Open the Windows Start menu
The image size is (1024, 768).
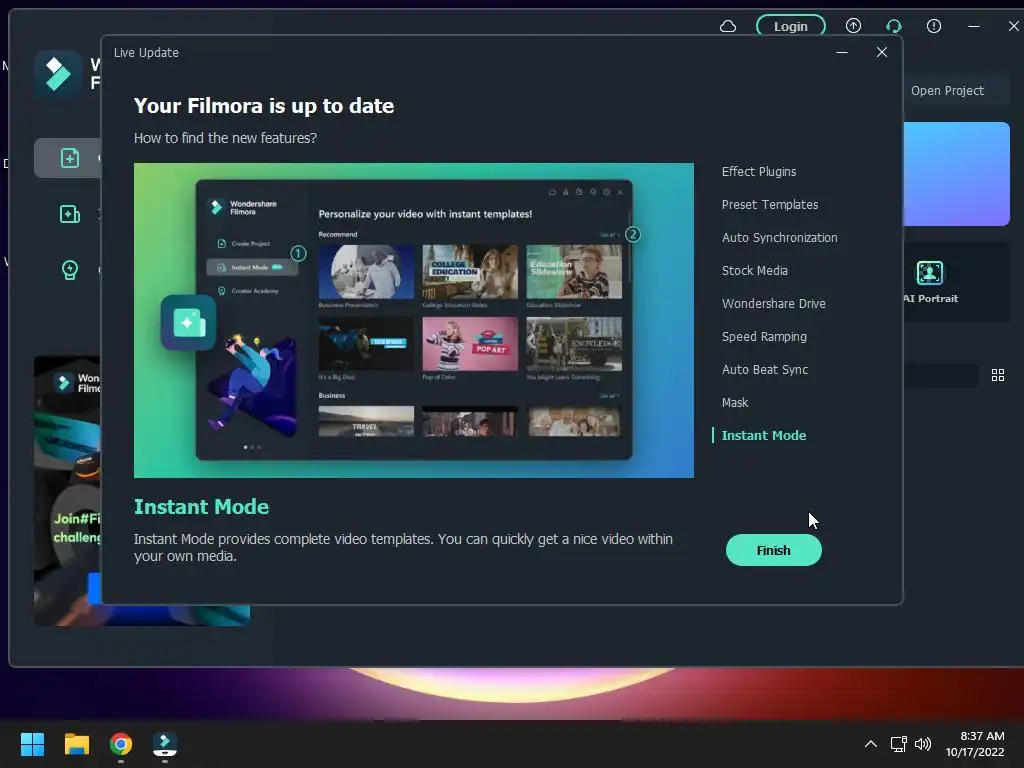click(x=32, y=744)
